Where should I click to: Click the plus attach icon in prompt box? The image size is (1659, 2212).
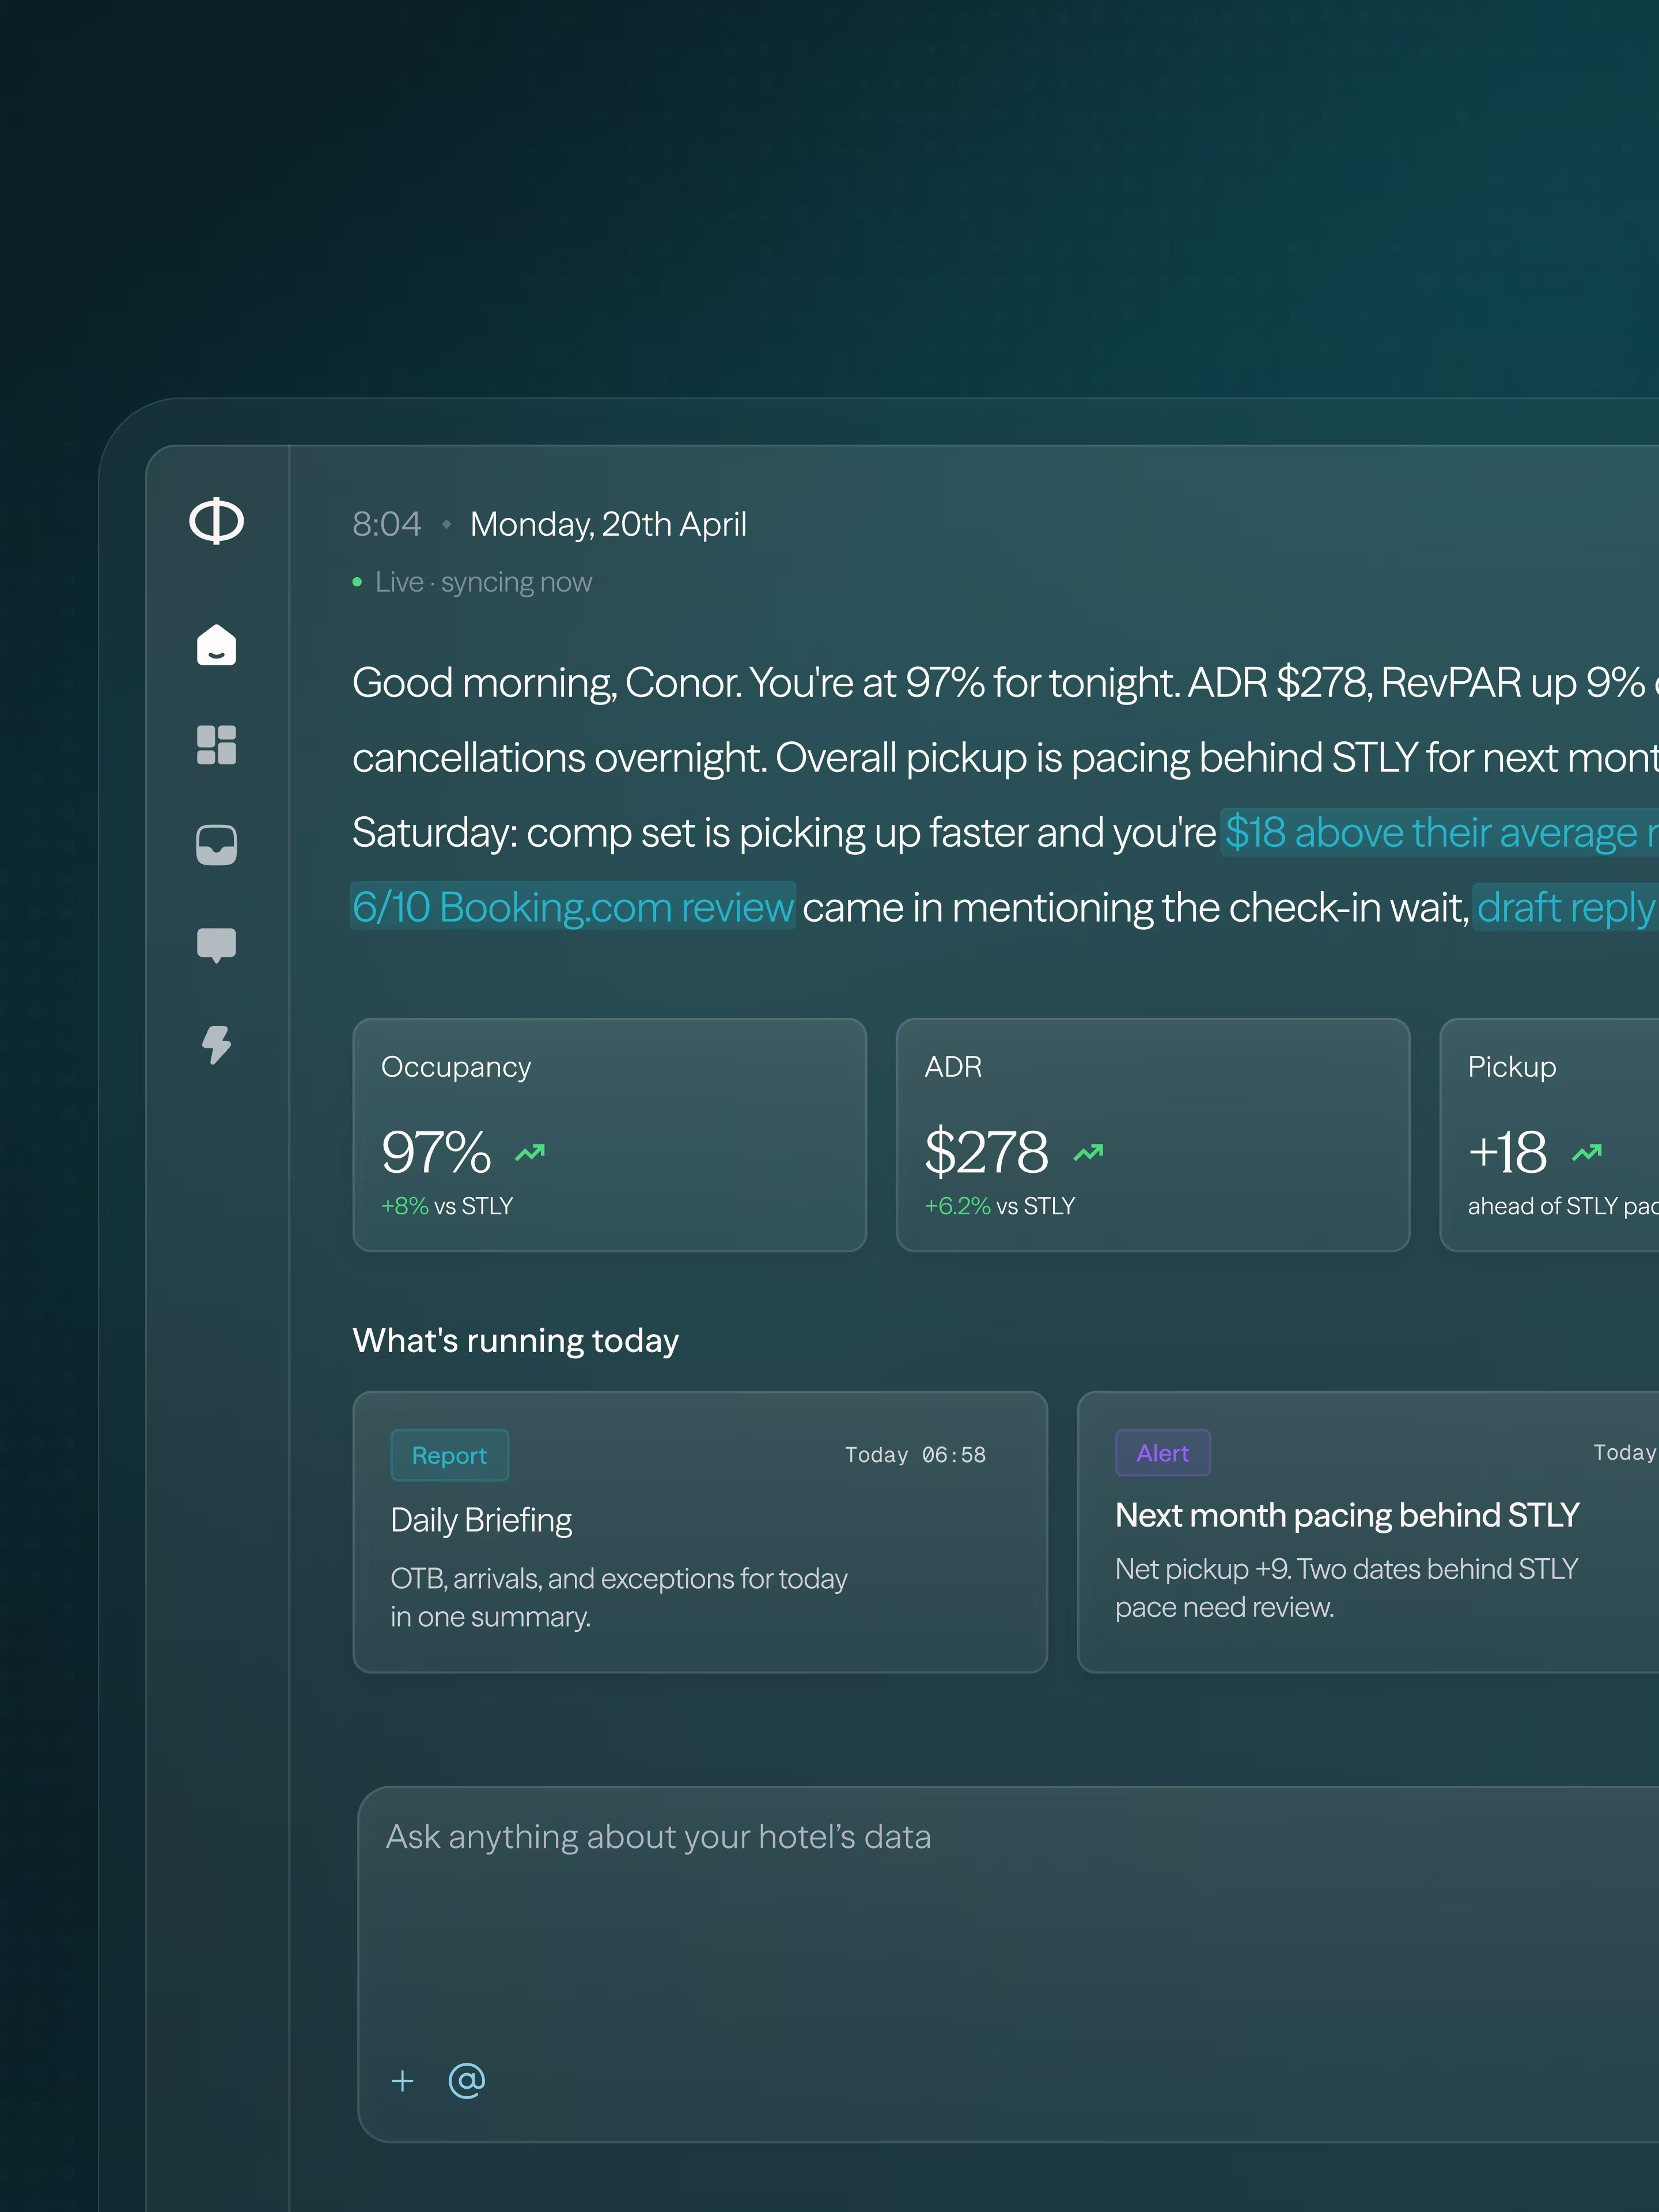pyautogui.click(x=402, y=2081)
